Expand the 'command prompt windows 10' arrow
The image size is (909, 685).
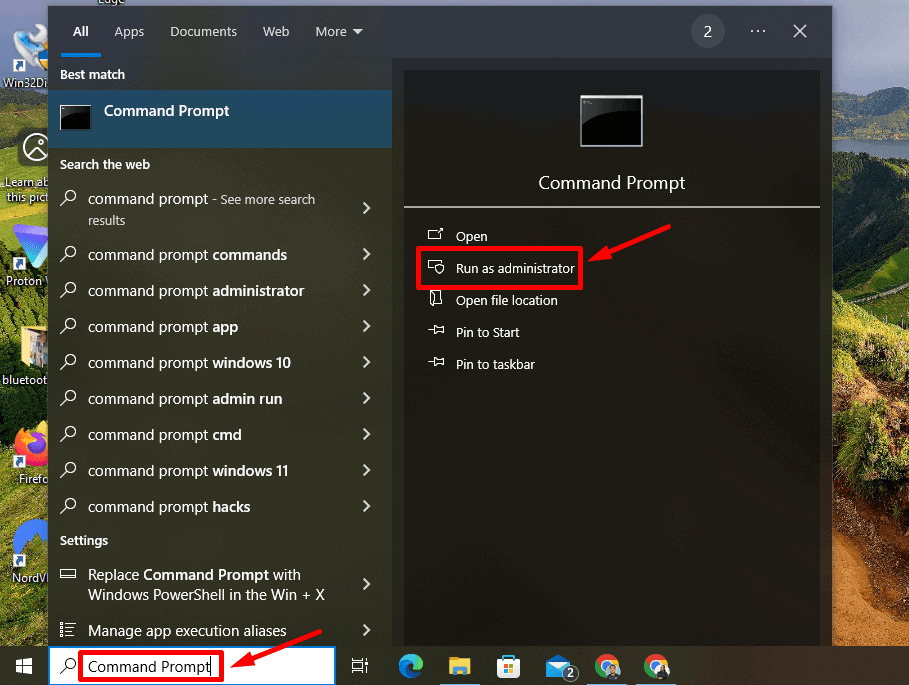pos(366,362)
